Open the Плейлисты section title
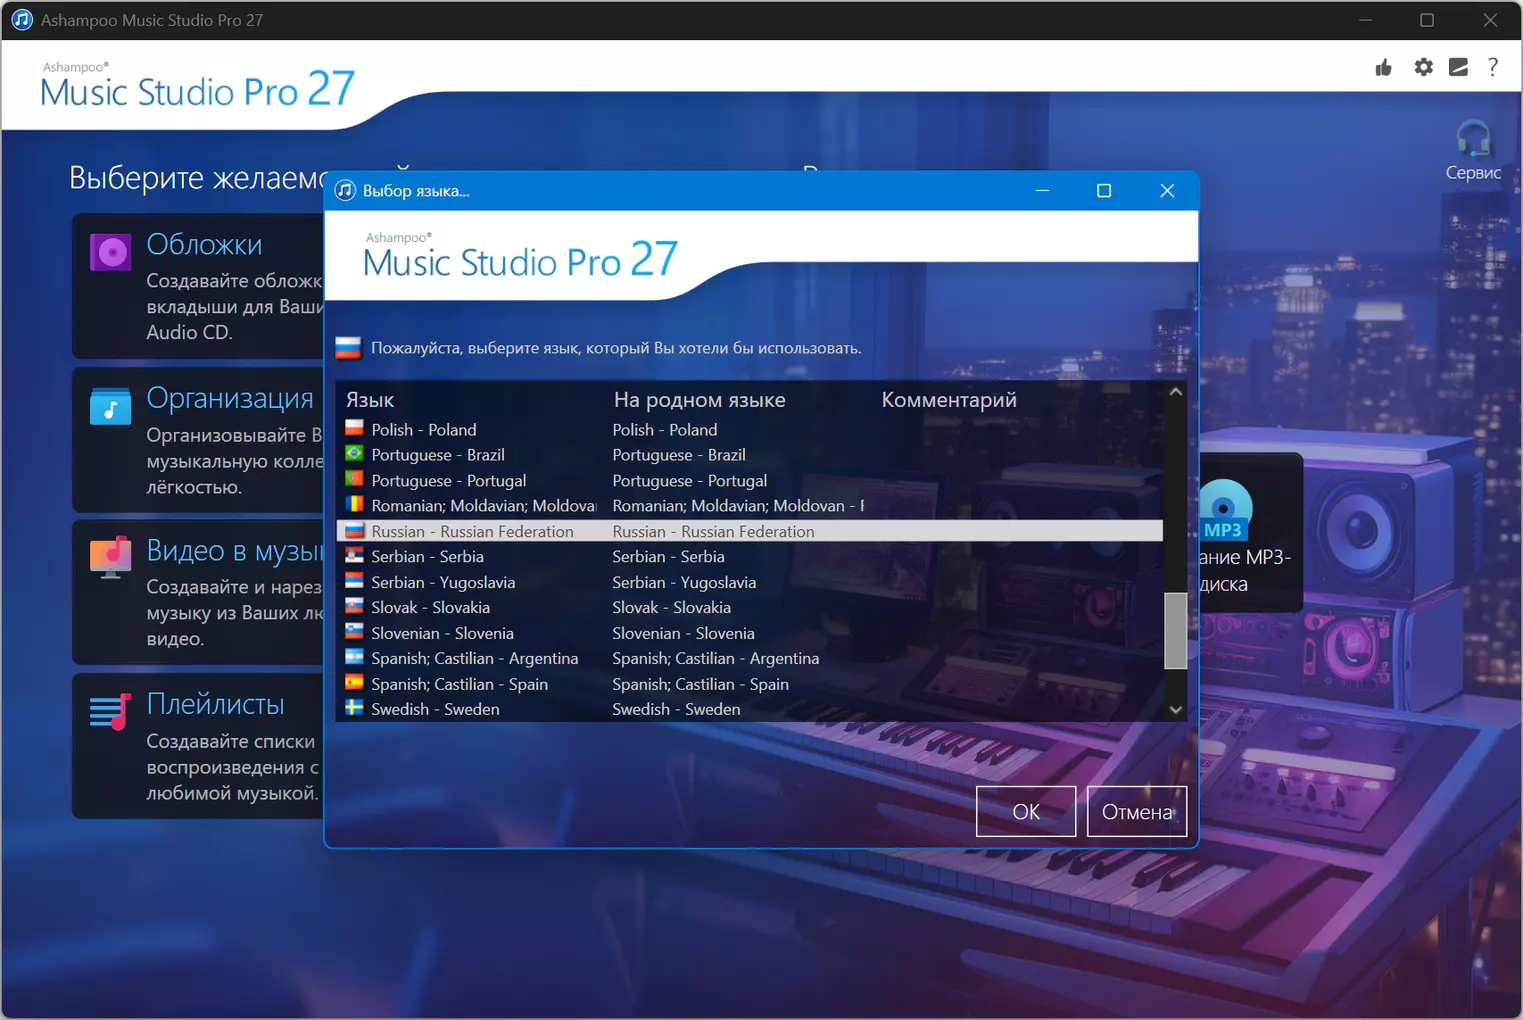This screenshot has height=1020, width=1523. [x=215, y=704]
